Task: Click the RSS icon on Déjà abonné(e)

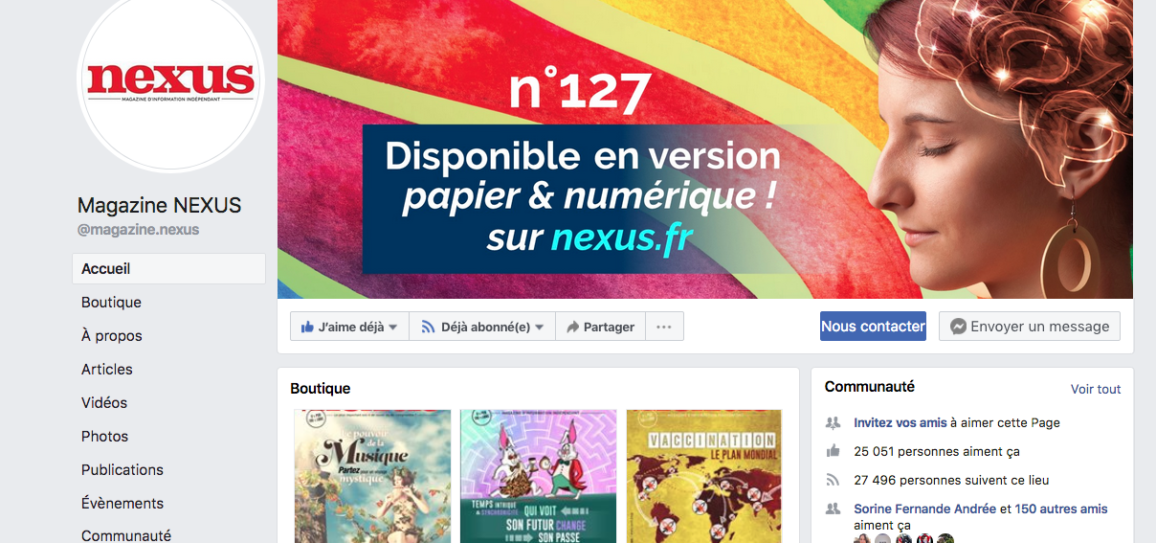Action: pos(428,327)
